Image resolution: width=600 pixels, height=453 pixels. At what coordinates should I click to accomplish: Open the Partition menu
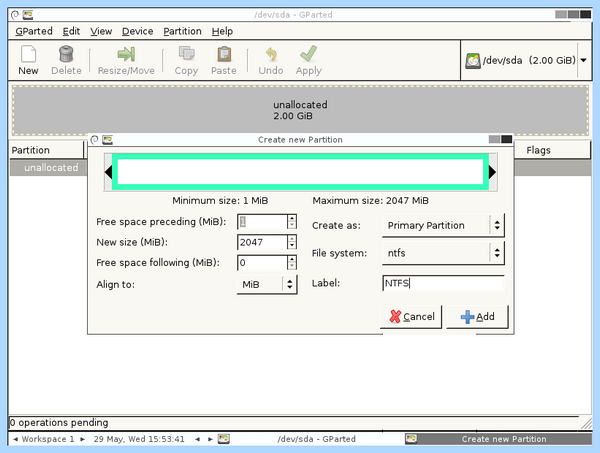(x=182, y=31)
